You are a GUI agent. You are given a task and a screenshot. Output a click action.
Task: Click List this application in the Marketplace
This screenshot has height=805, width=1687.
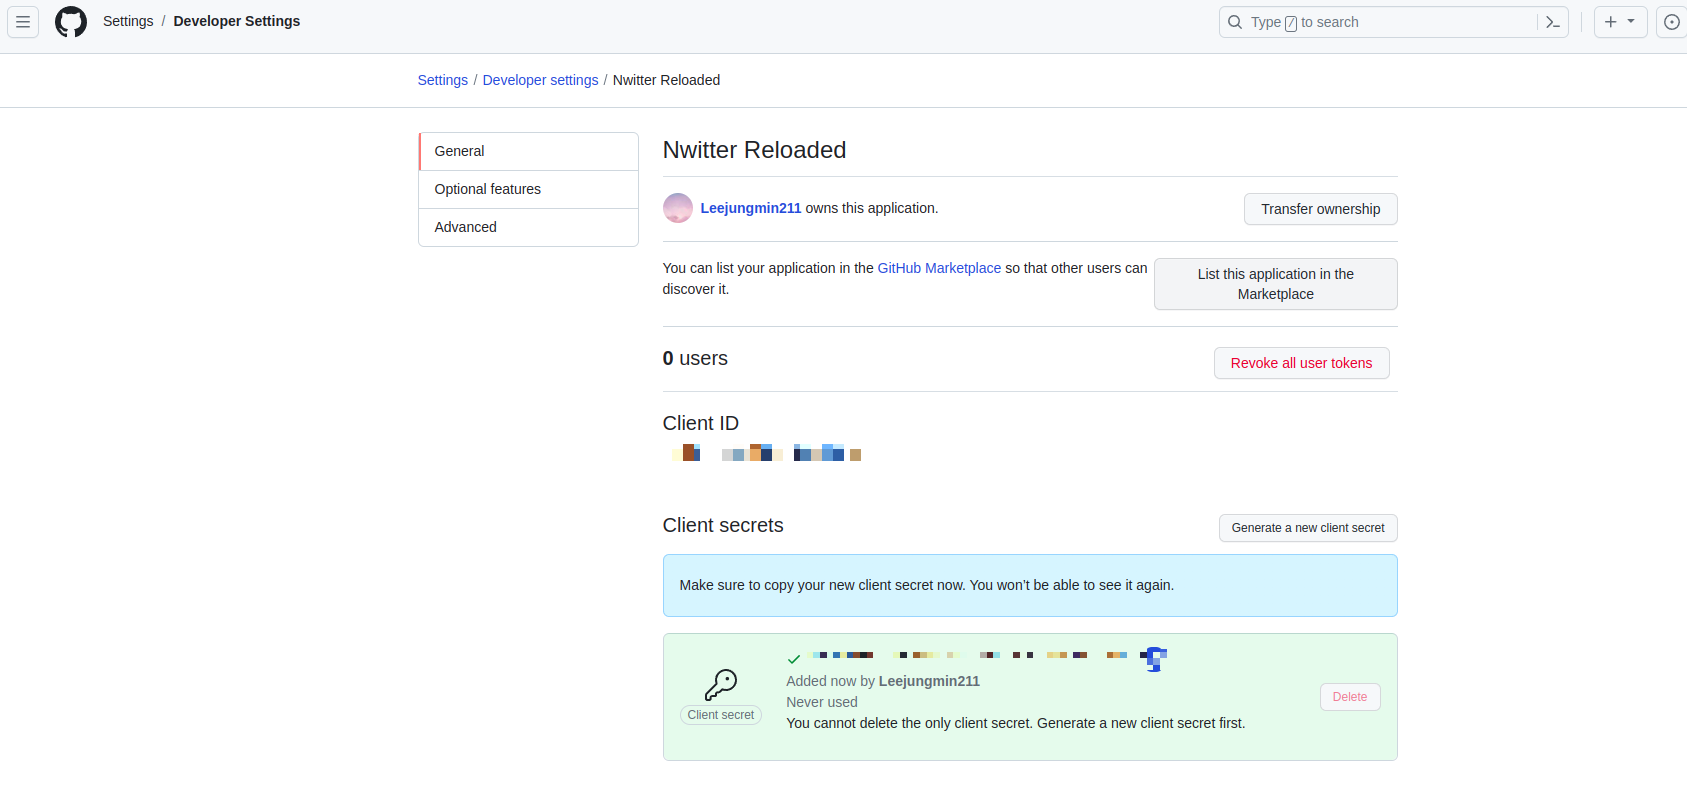(x=1275, y=284)
